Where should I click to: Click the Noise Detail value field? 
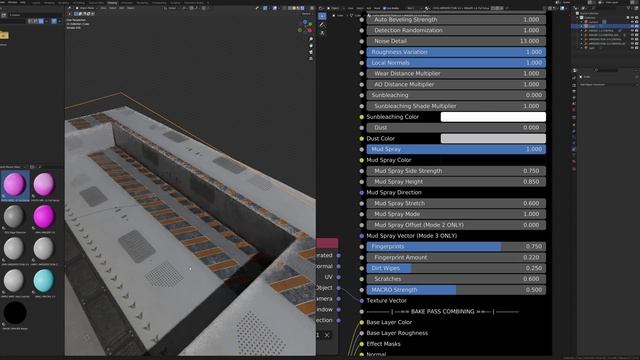[x=456, y=41]
